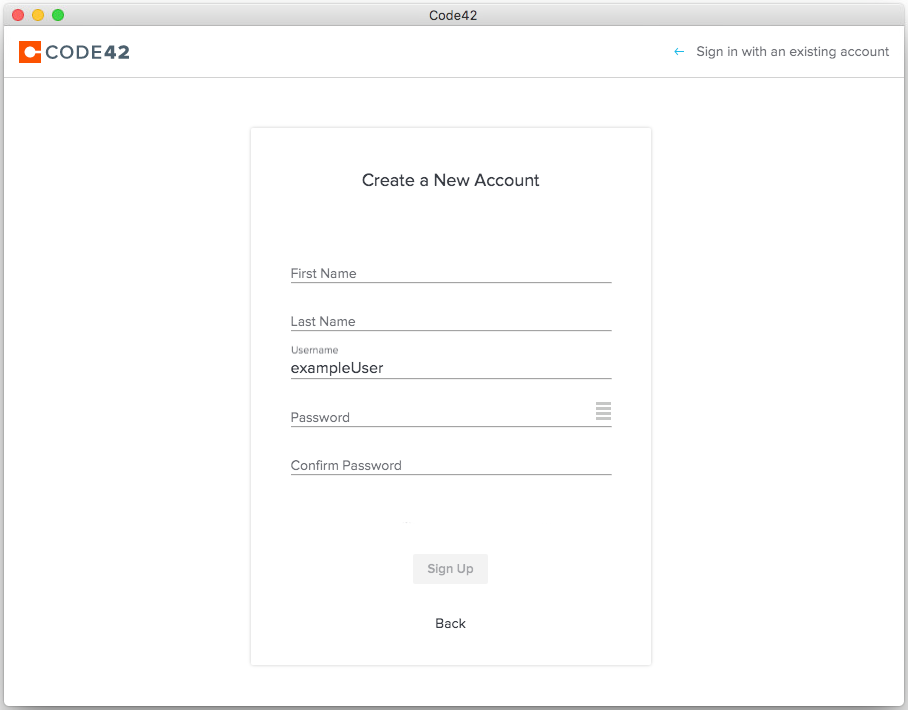Click inside the First Name input field
The image size is (908, 710).
450,273
